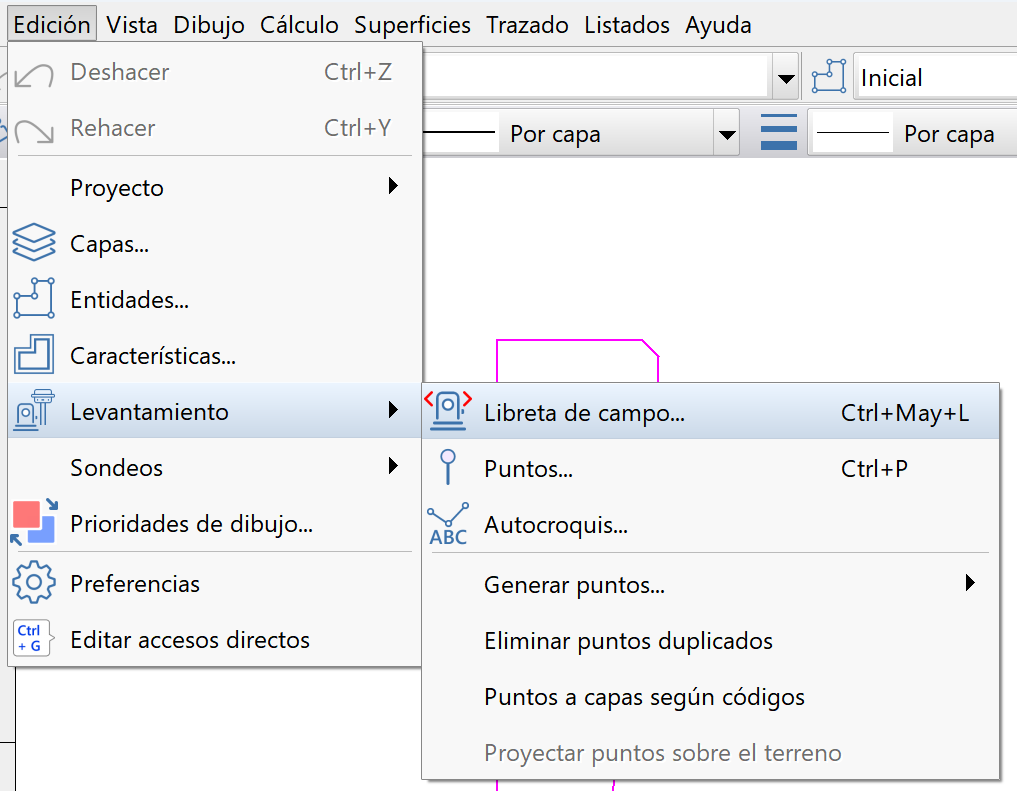Click the Preferencias gear icon

click(33, 583)
